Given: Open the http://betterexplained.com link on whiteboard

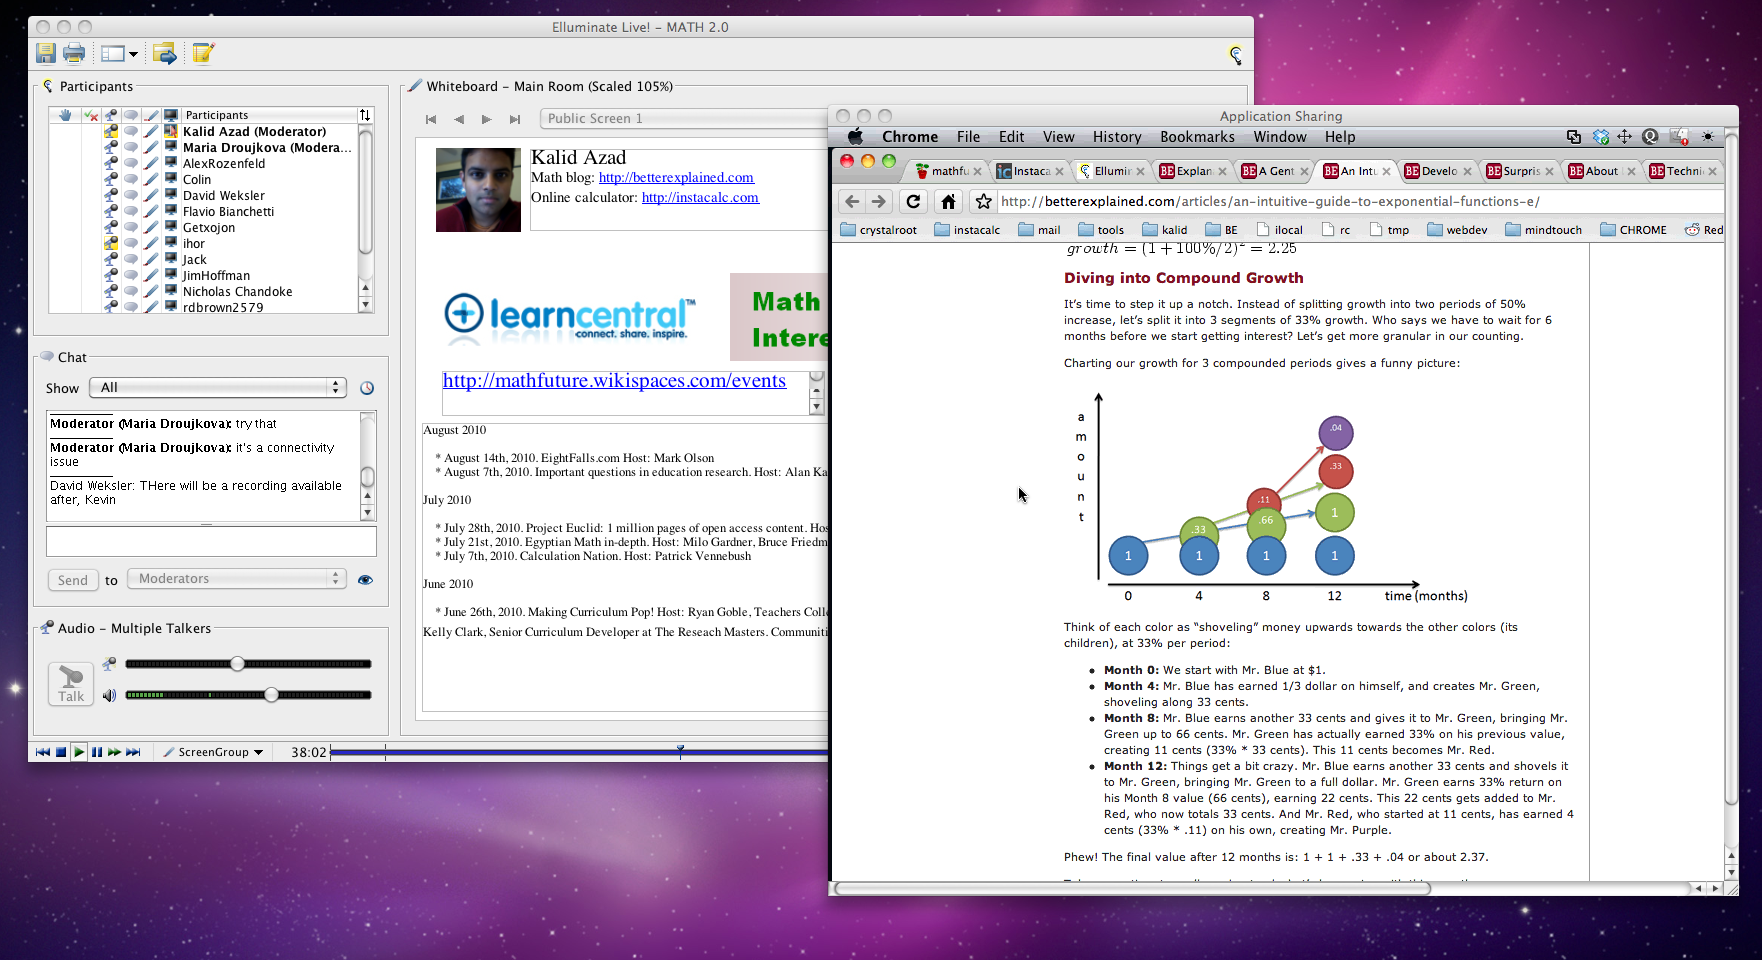Looking at the screenshot, I should point(676,178).
